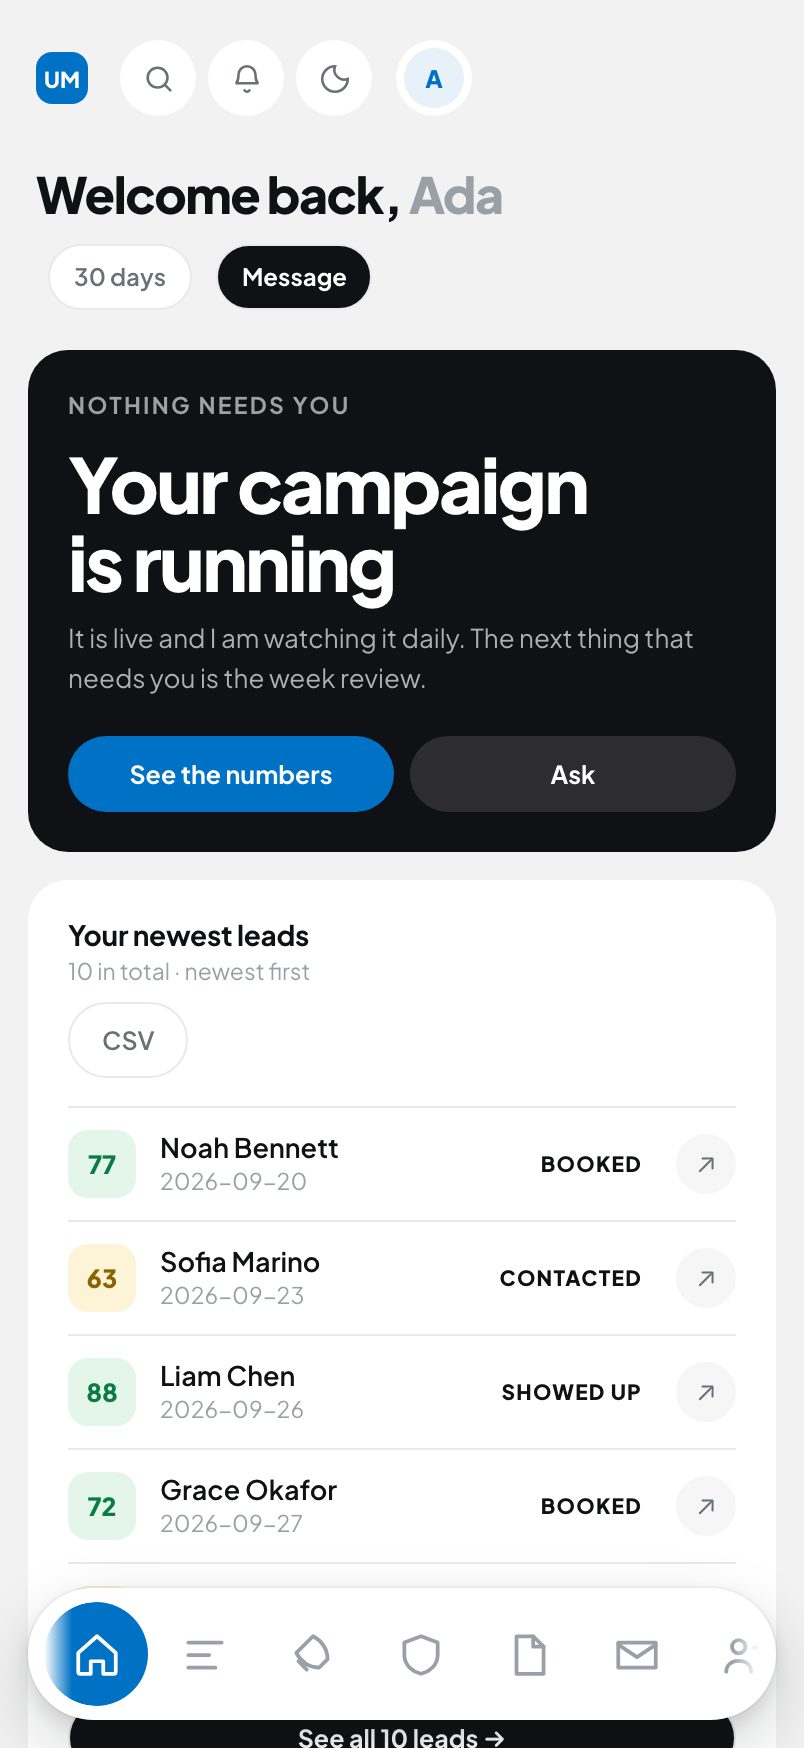Open the document icon in bottom nav
The height and width of the screenshot is (1748, 804).
coord(529,1655)
